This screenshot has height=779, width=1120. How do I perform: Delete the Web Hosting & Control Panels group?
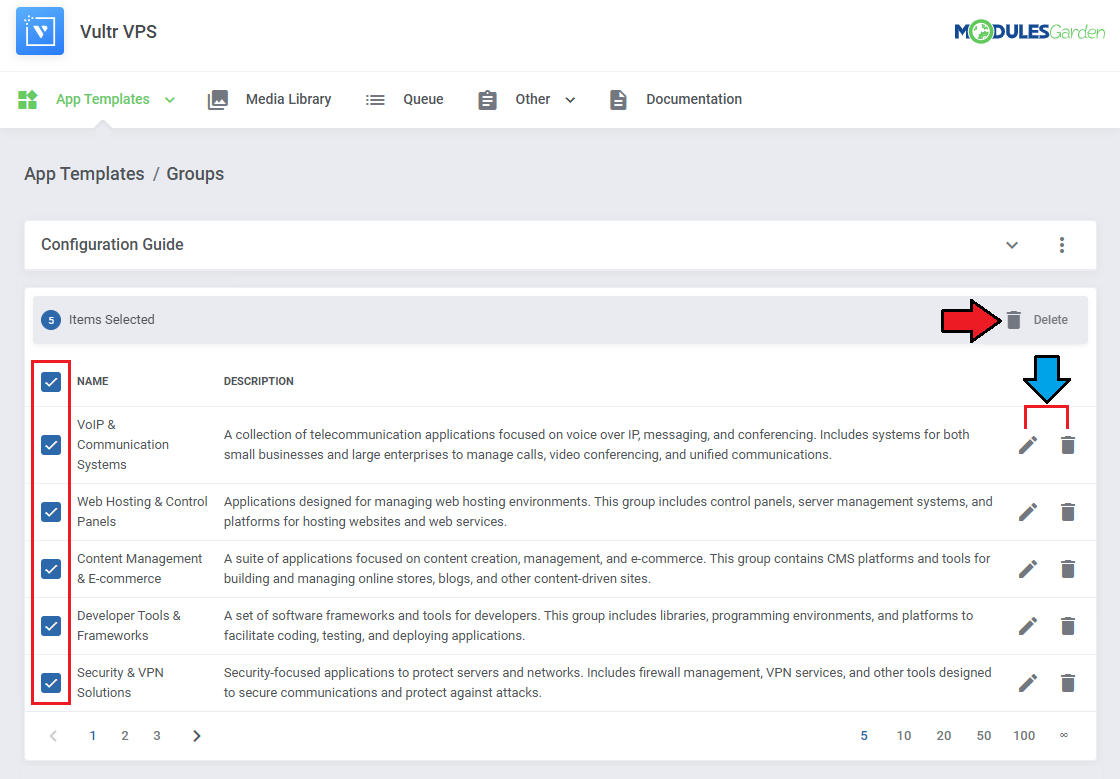1068,512
